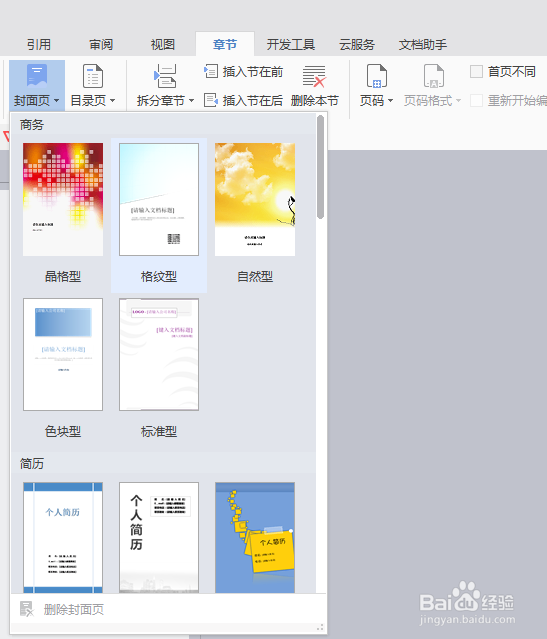Click the 删除本节 label
547x639 pixels.
(314, 100)
